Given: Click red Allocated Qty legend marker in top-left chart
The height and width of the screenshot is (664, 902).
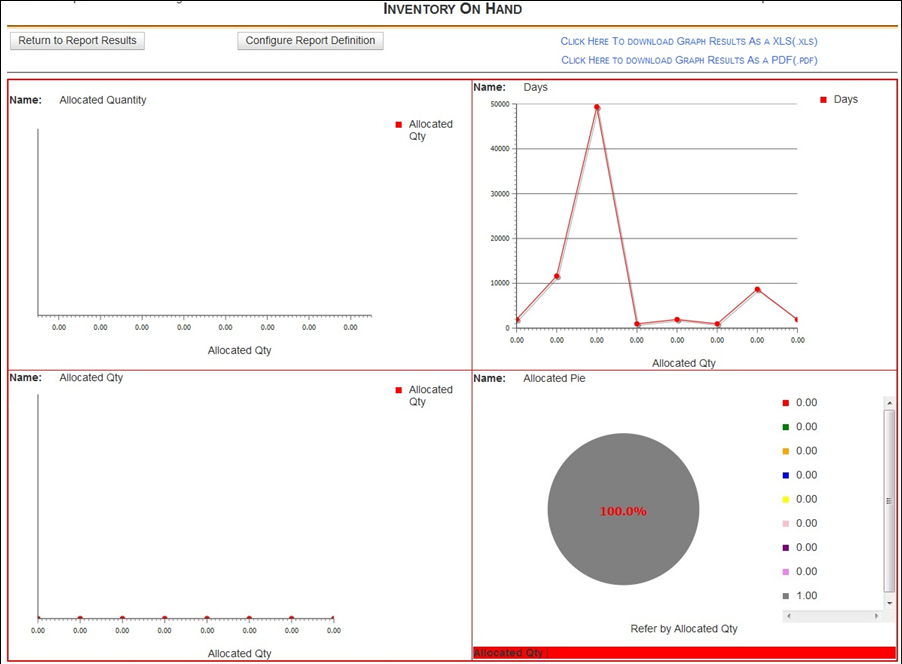Looking at the screenshot, I should pos(399,125).
